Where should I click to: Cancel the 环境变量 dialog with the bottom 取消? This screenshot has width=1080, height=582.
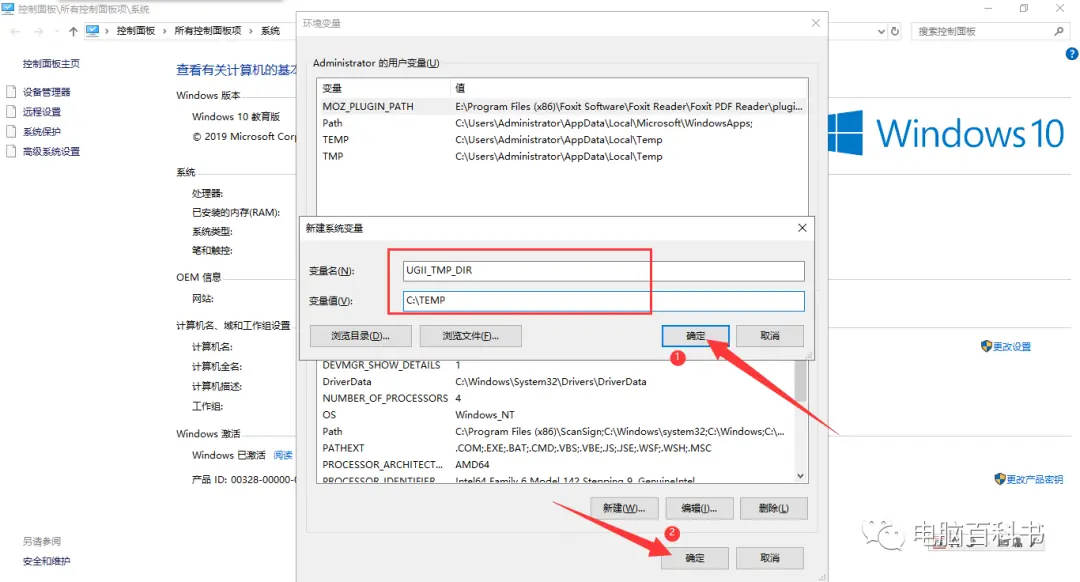[x=770, y=558]
